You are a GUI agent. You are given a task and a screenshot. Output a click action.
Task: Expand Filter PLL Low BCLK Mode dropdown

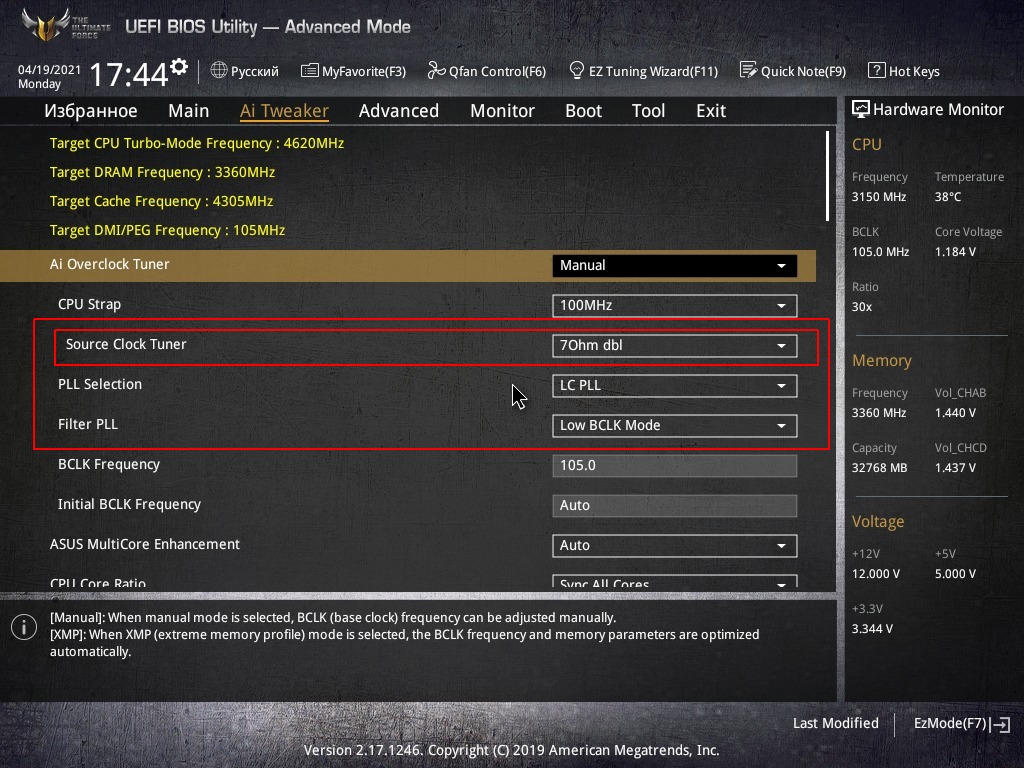point(675,426)
